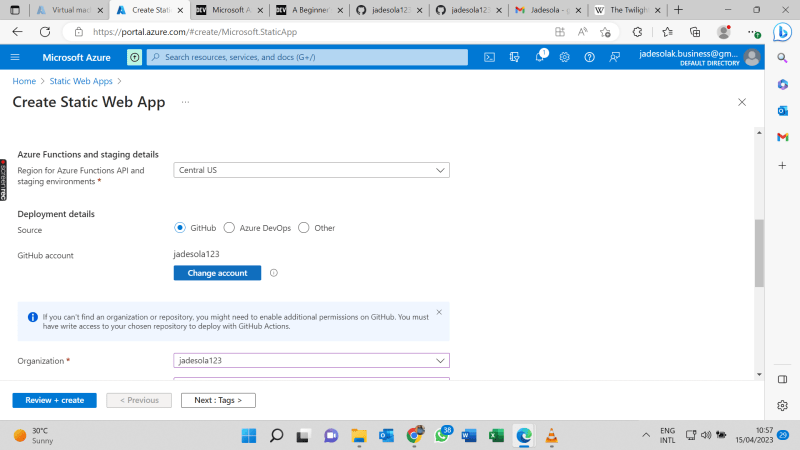Image resolution: width=800 pixels, height=450 pixels.
Task: Open Windows Start menu
Action: [249, 436]
